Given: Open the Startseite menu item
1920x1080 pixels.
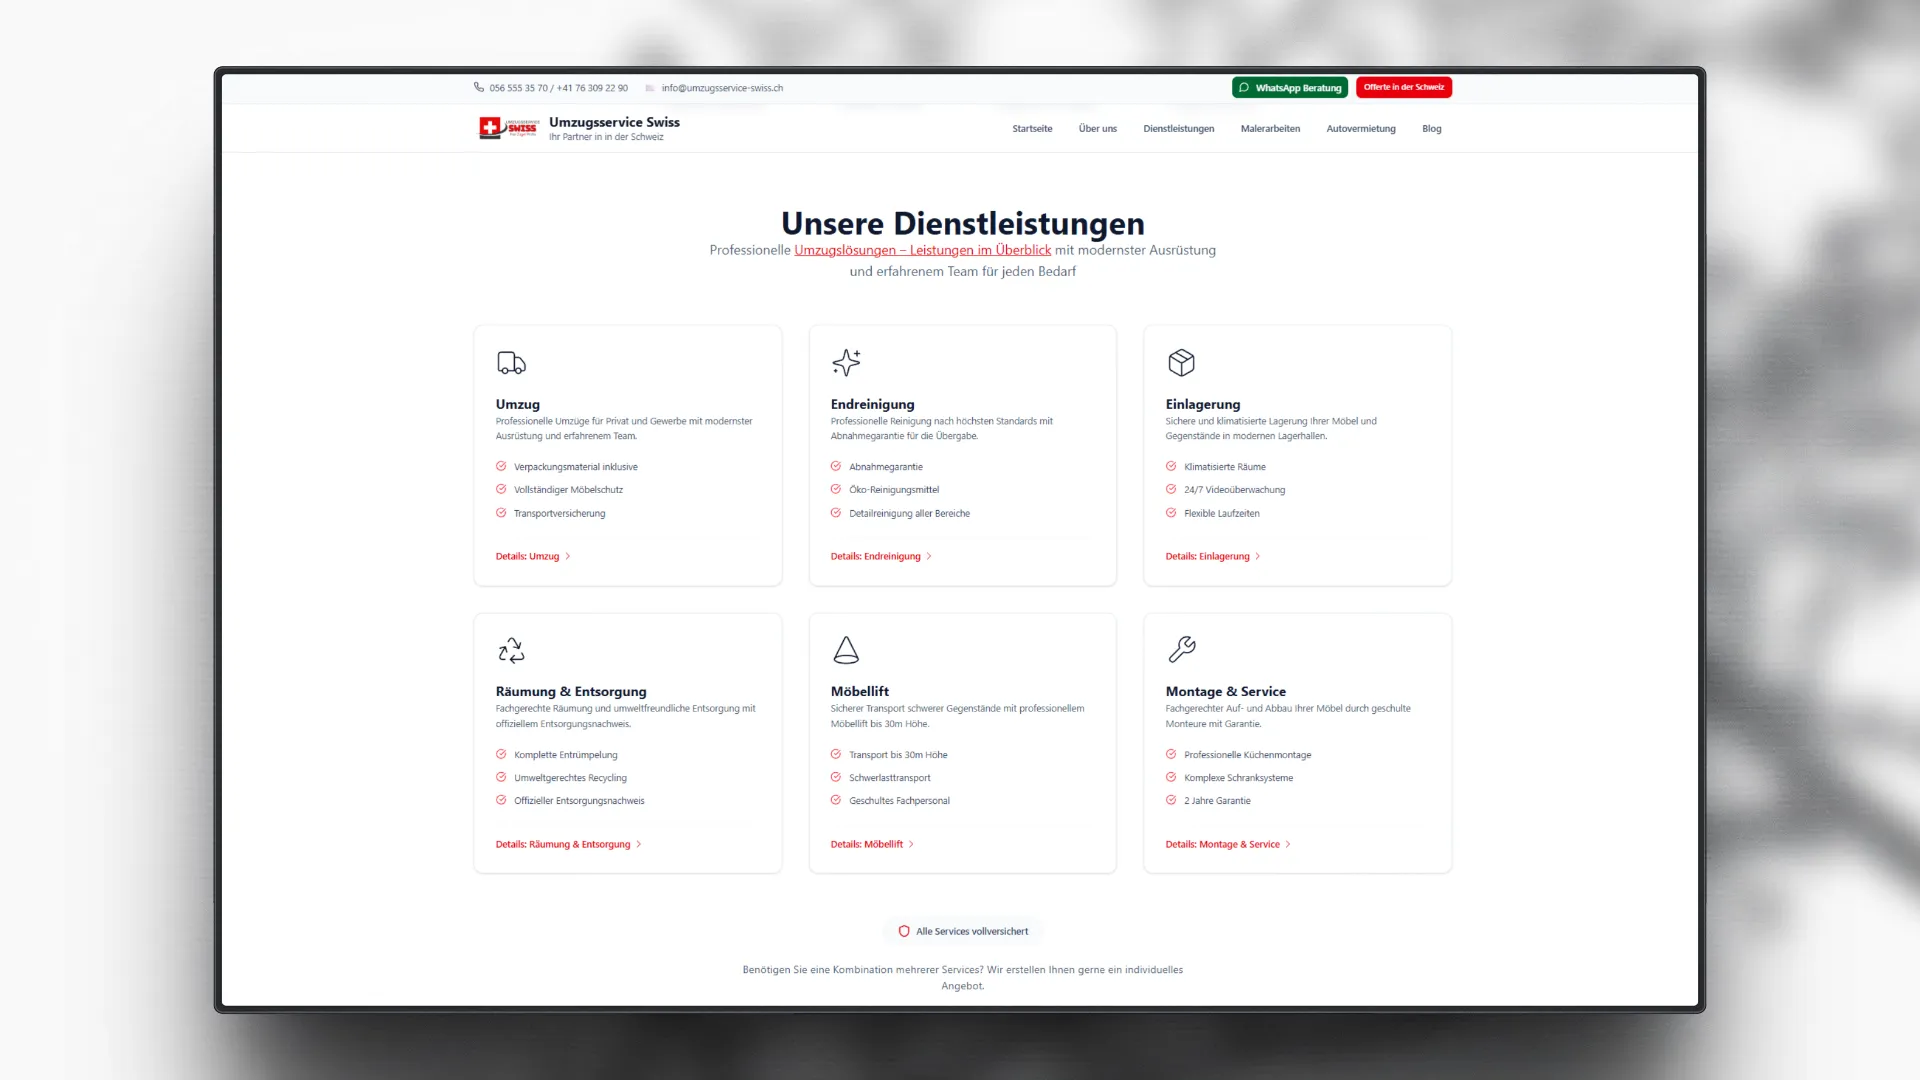Looking at the screenshot, I should (1032, 128).
